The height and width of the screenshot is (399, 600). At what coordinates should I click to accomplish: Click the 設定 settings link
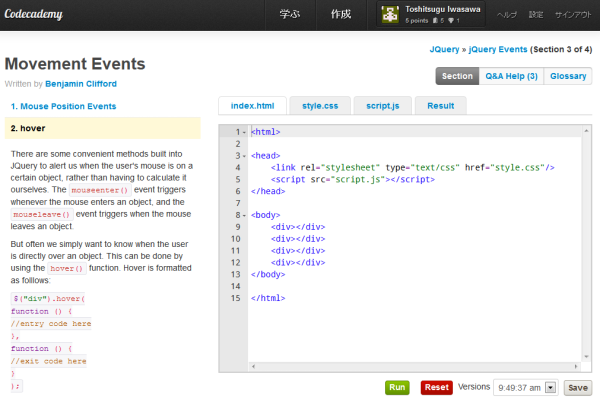(536, 15)
